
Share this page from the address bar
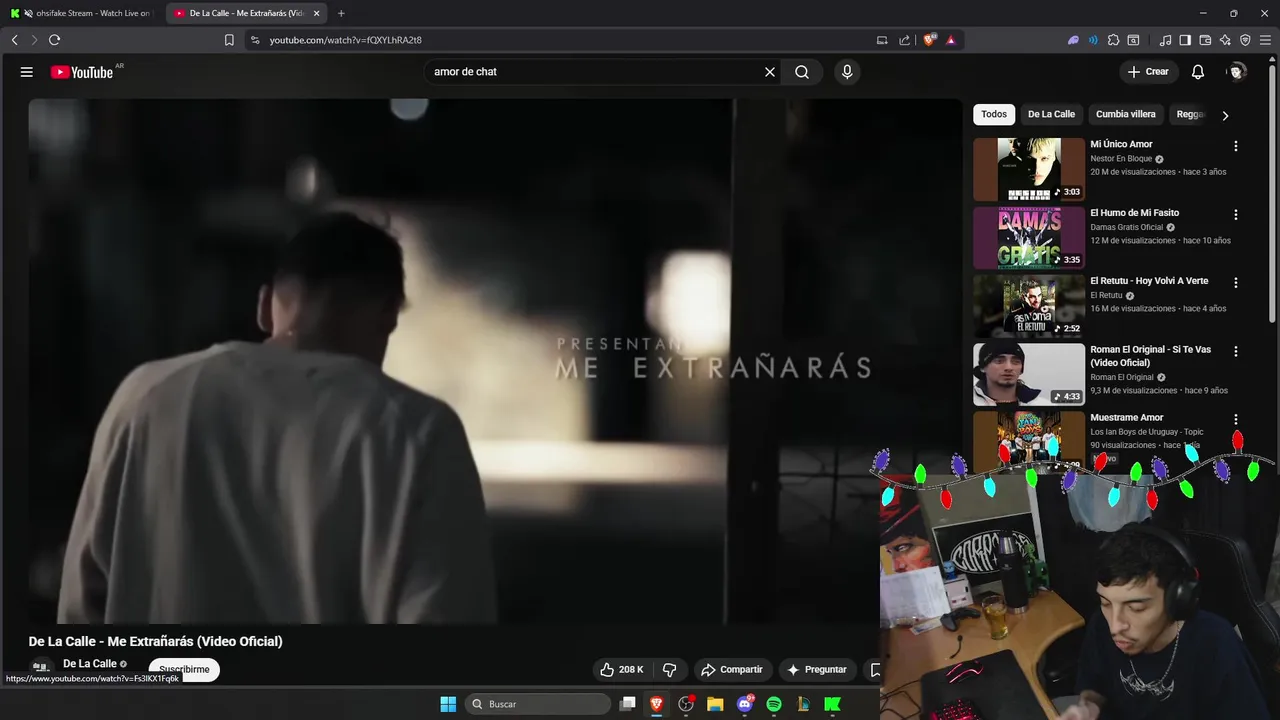click(905, 40)
